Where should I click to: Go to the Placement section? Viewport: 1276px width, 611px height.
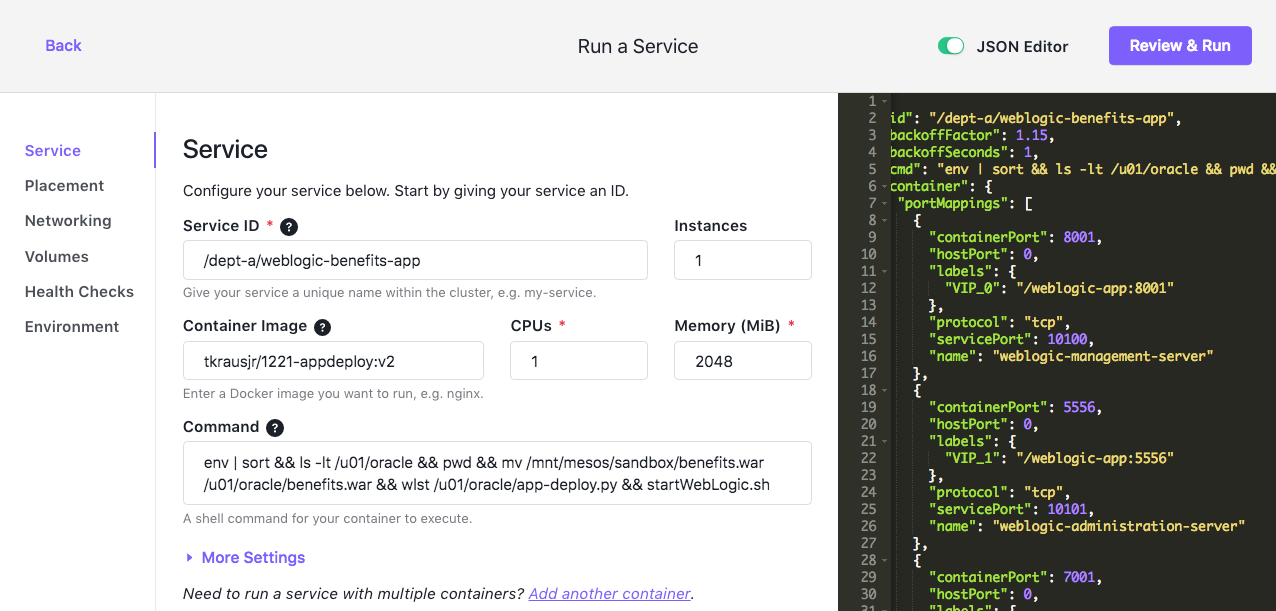[x=65, y=186]
